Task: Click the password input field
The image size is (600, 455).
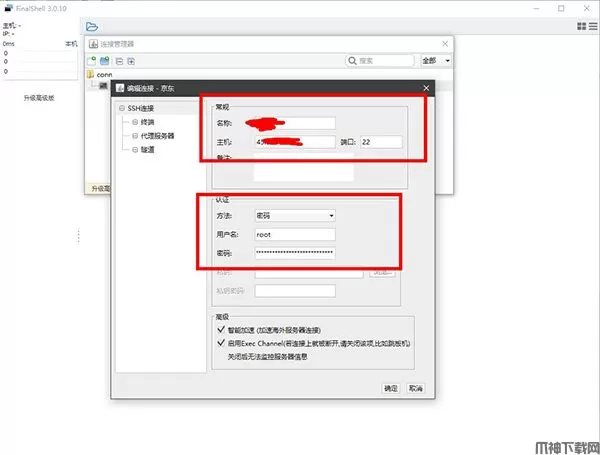Action: (x=295, y=253)
